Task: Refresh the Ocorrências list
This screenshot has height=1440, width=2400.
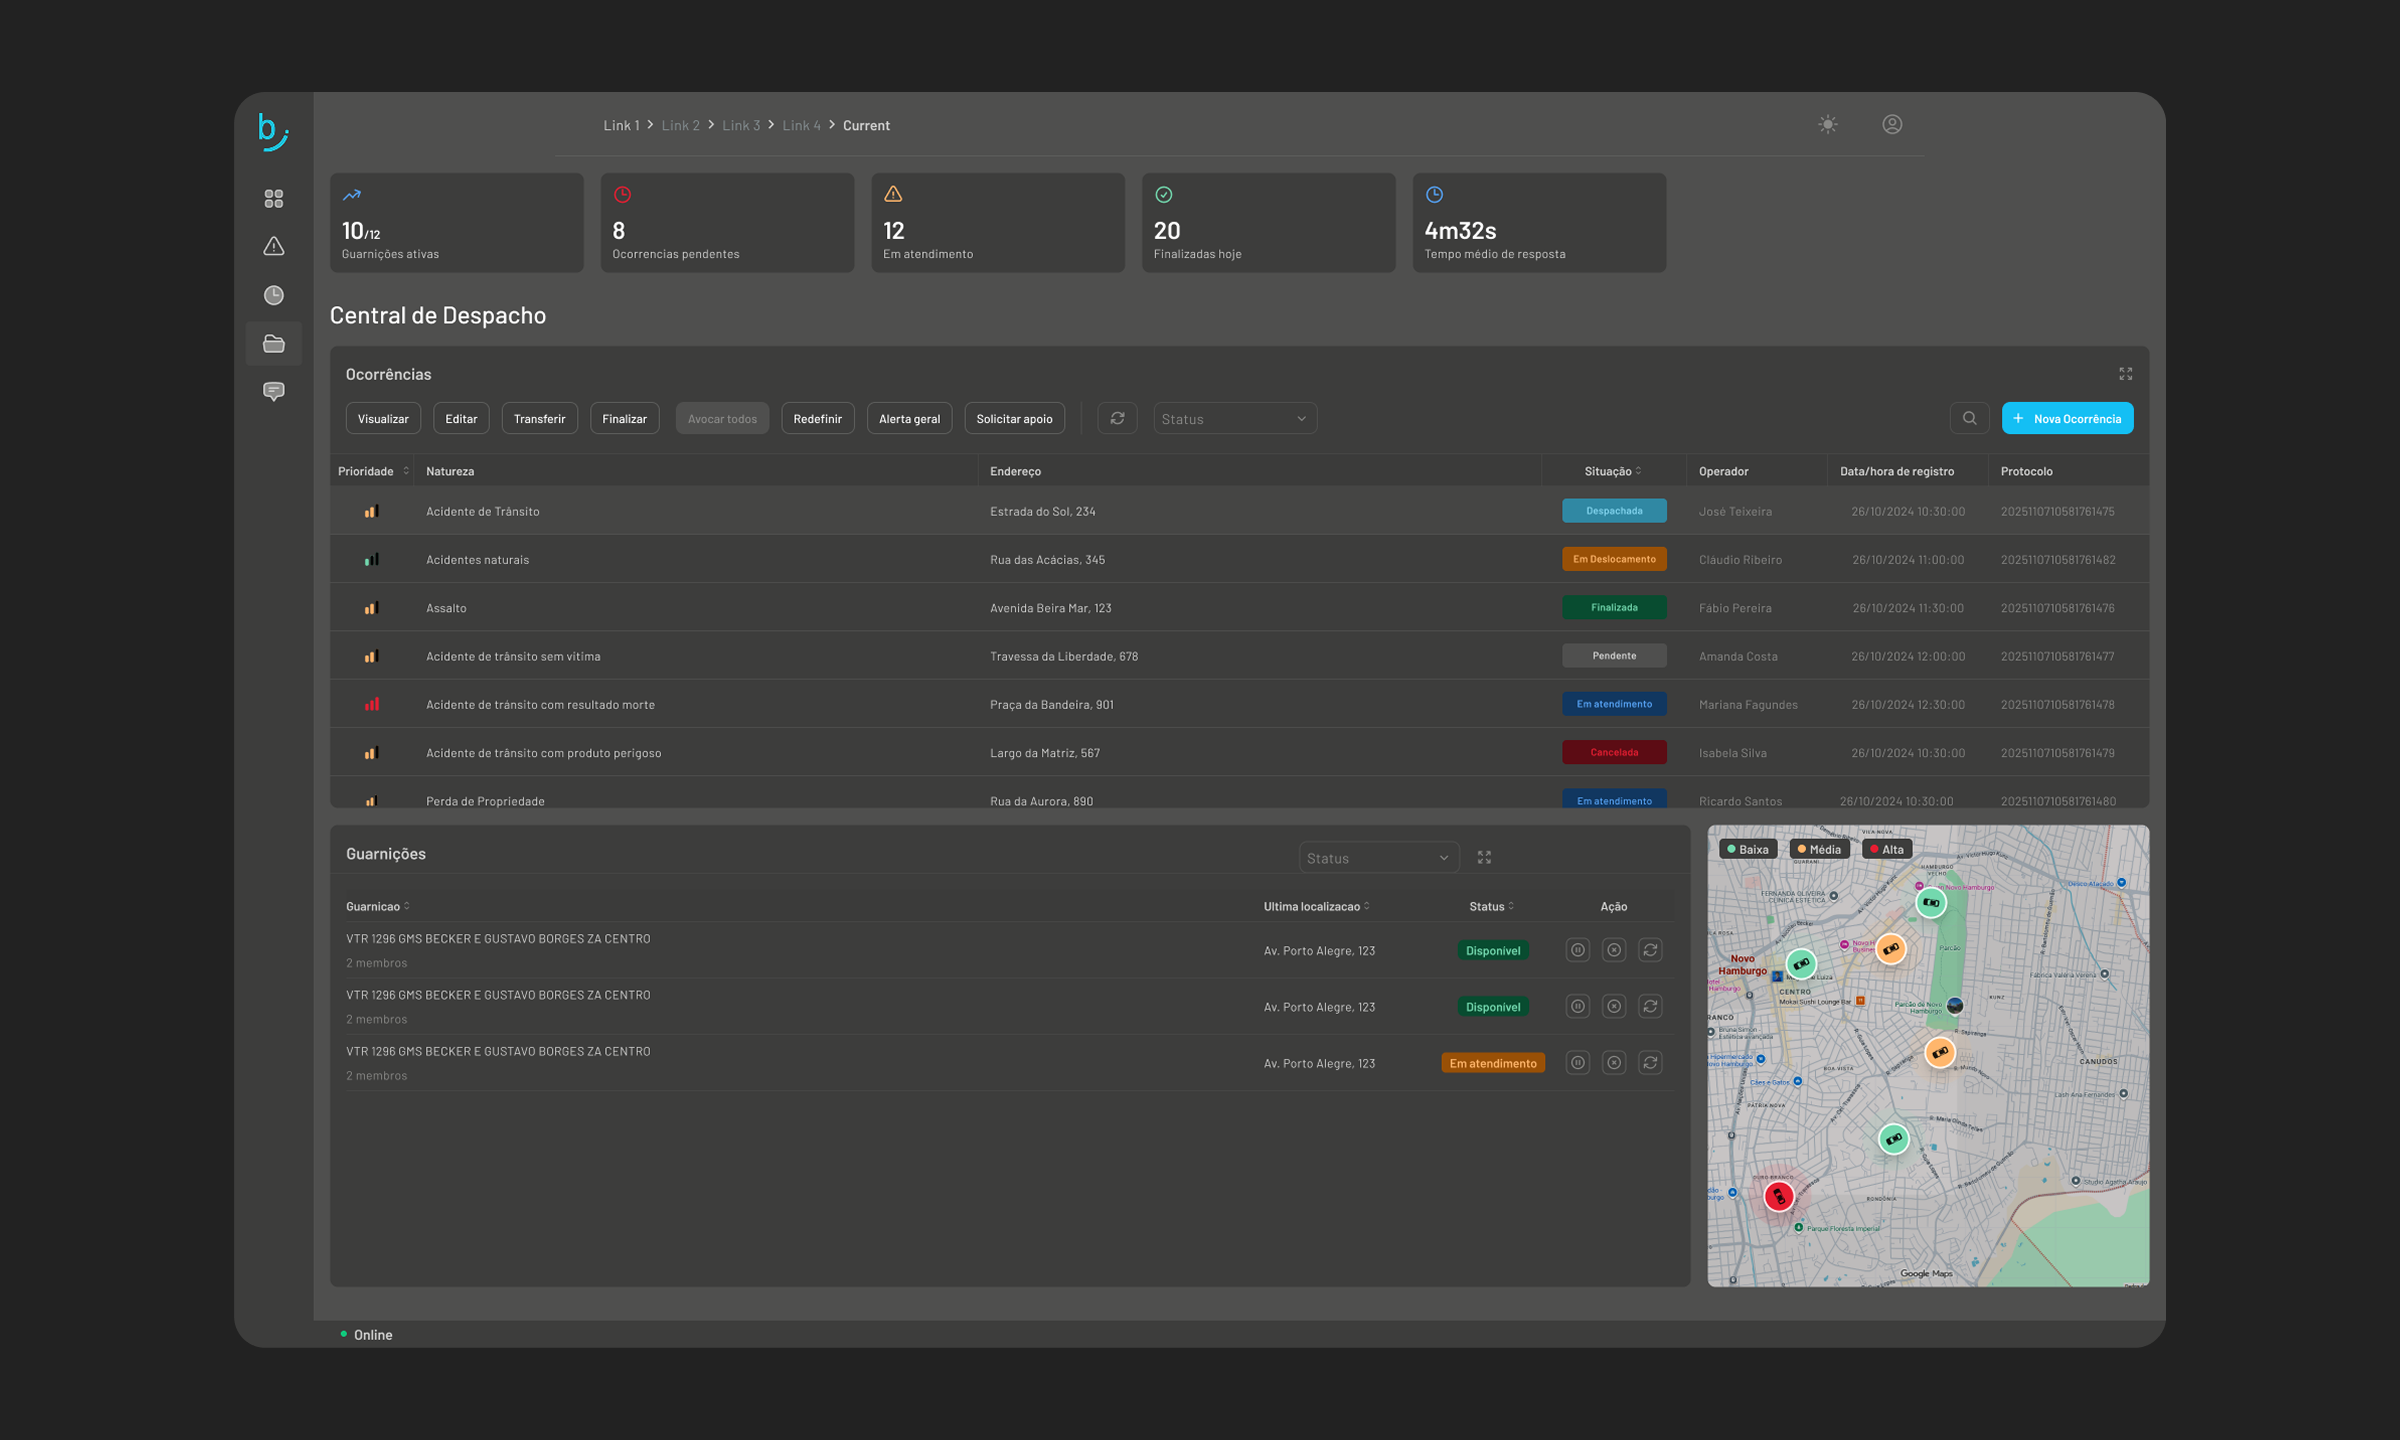Action: tap(1117, 418)
